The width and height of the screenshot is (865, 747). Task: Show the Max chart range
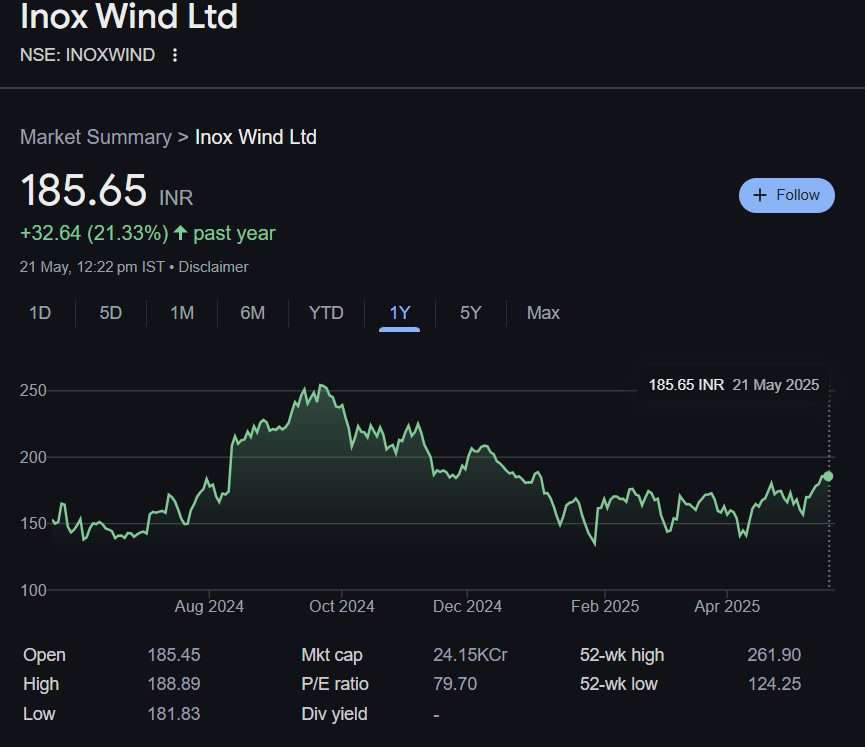pyautogui.click(x=543, y=313)
